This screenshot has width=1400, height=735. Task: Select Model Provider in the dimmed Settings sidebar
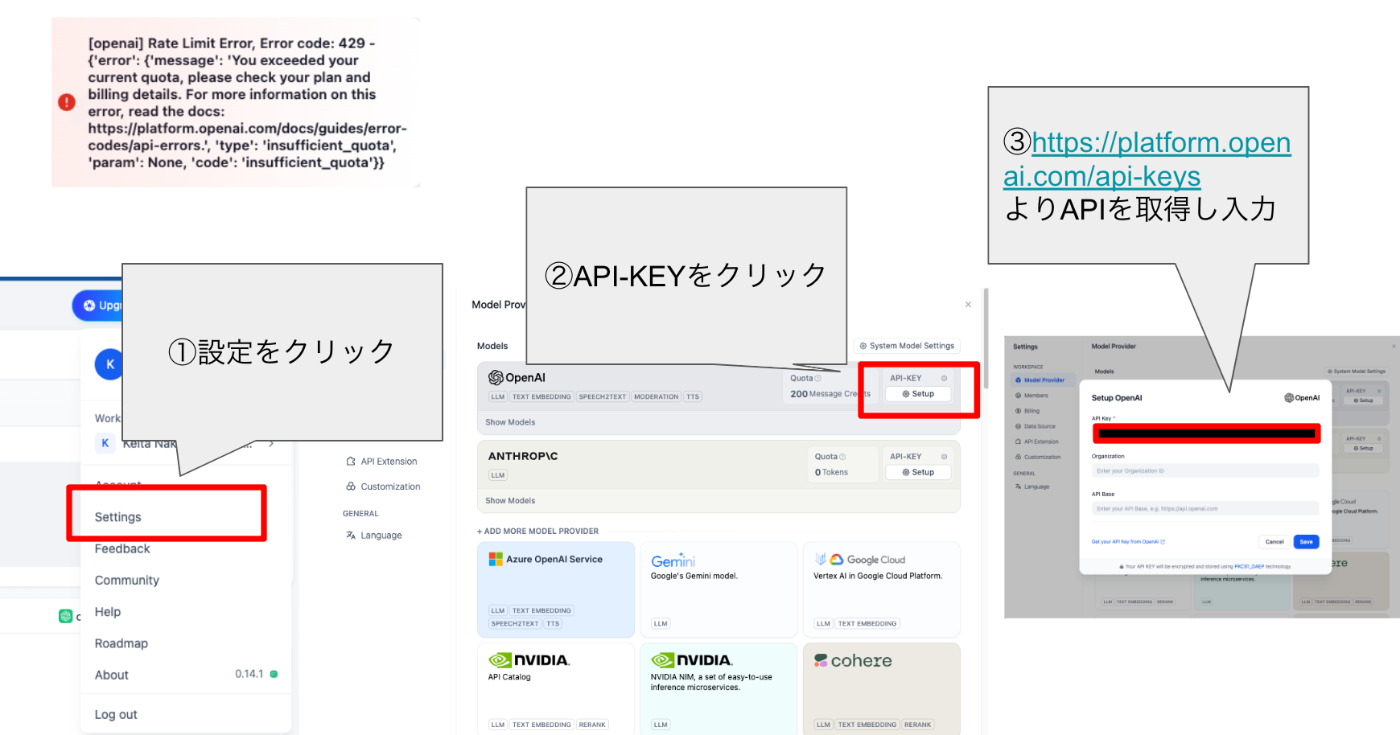click(1042, 380)
